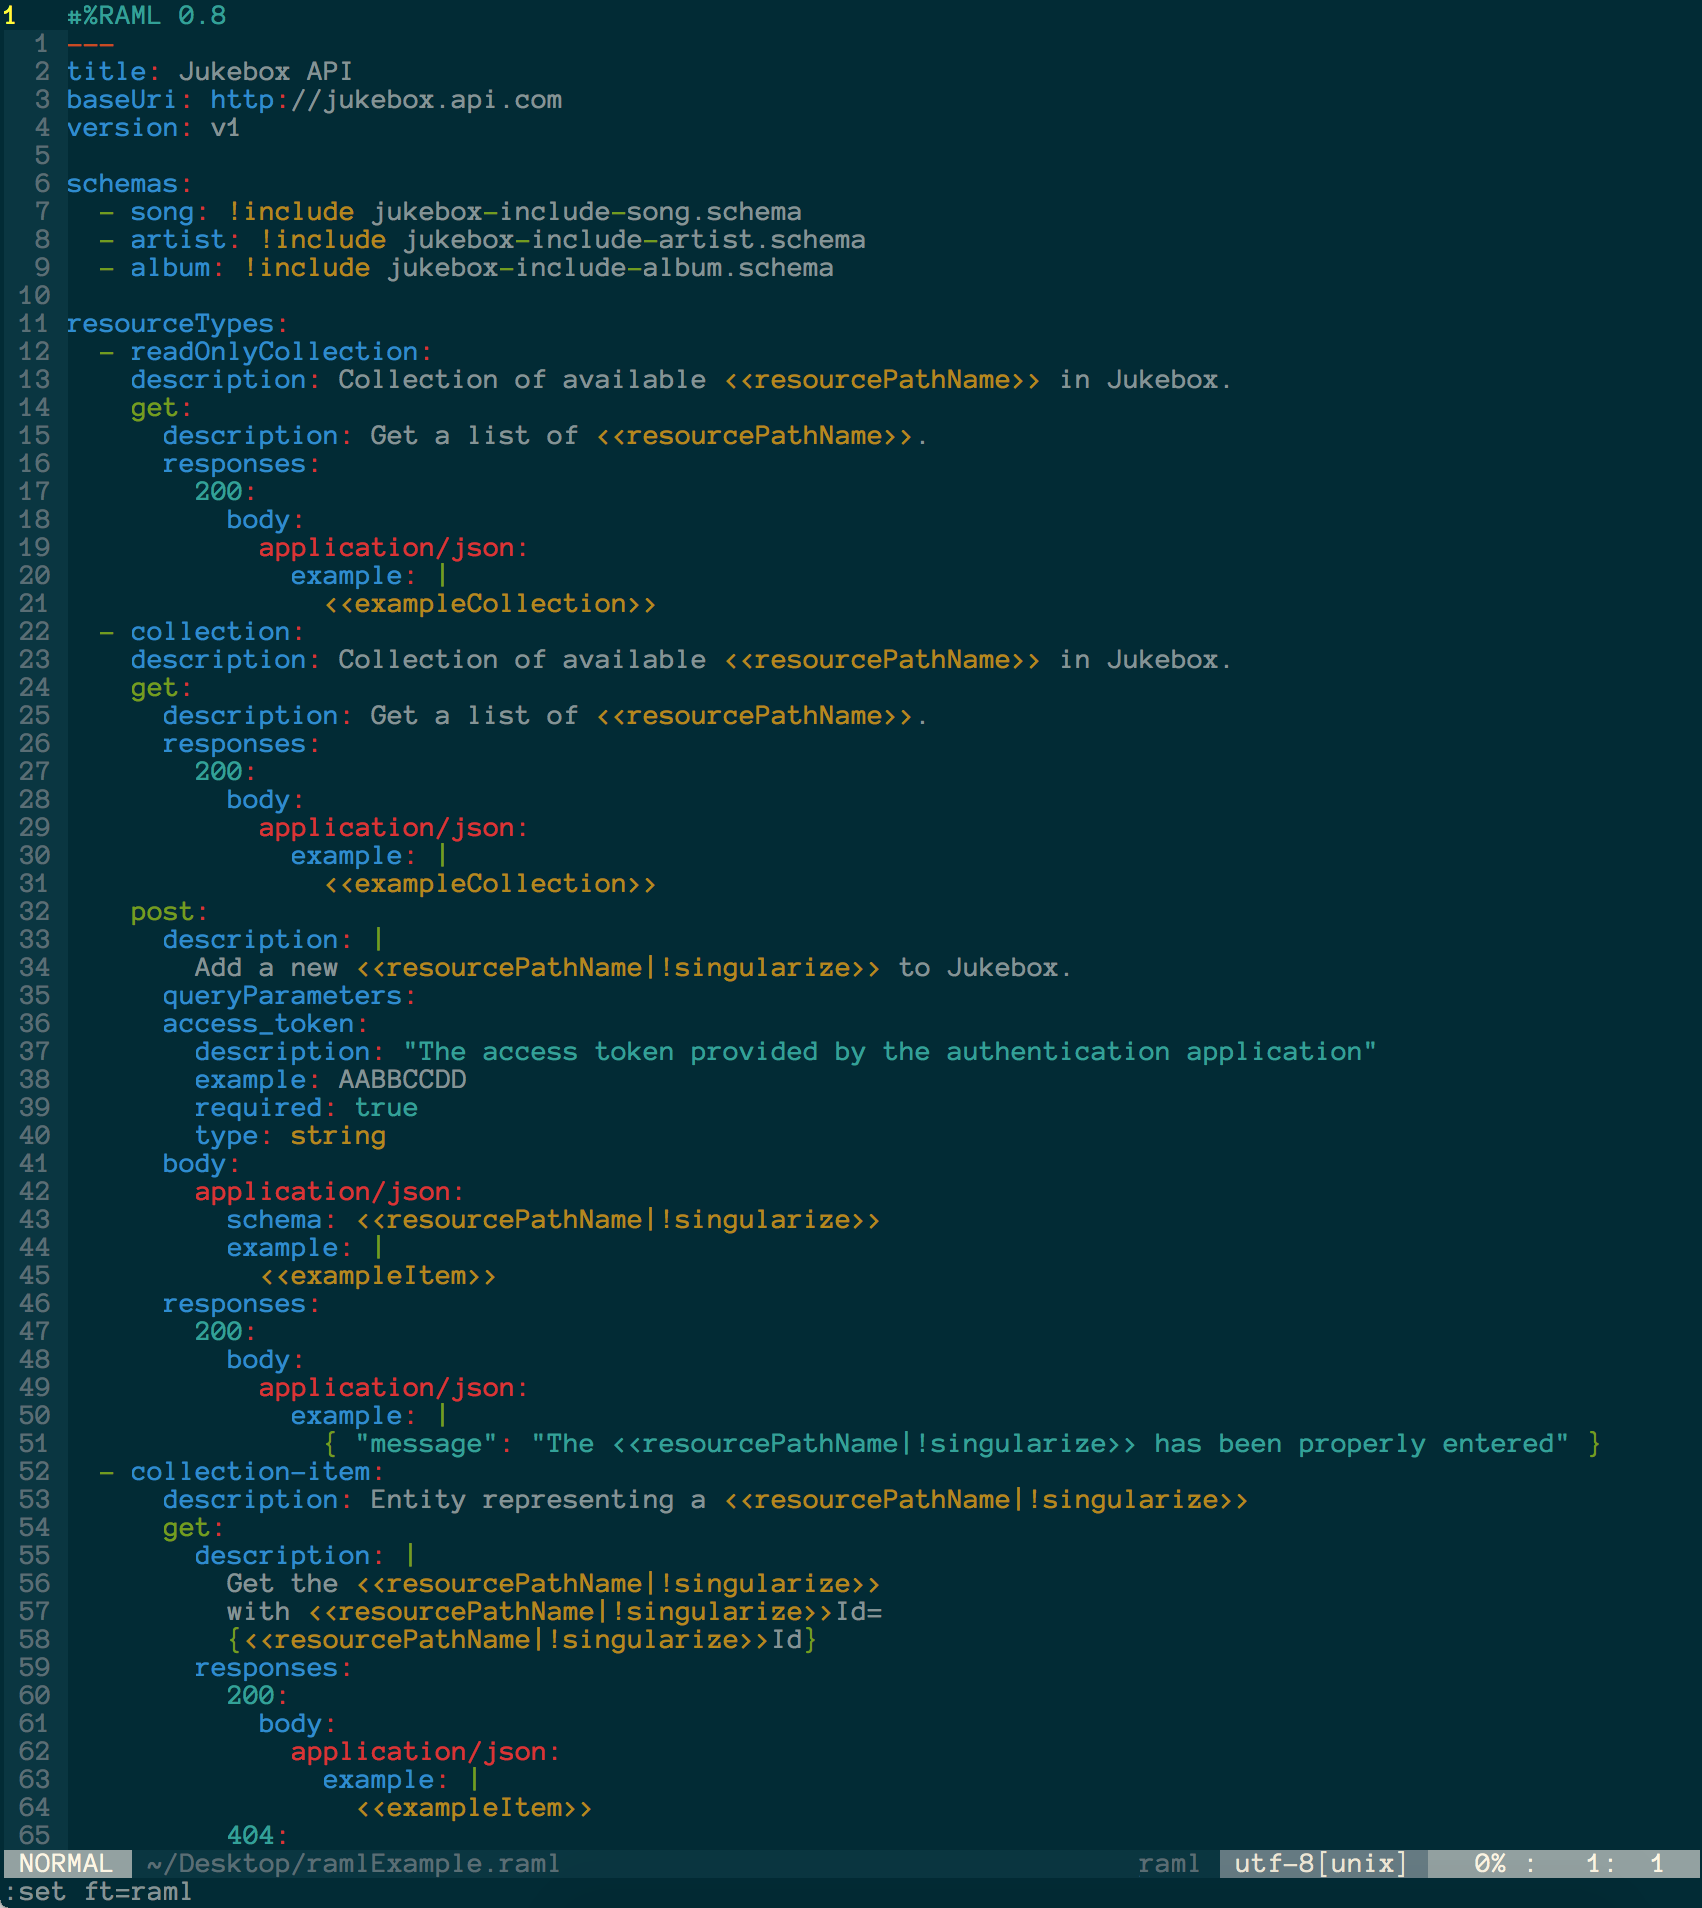The image size is (1702, 1908).
Task: Click 'jukebox-include-artist.schema' file name
Action: (x=635, y=239)
